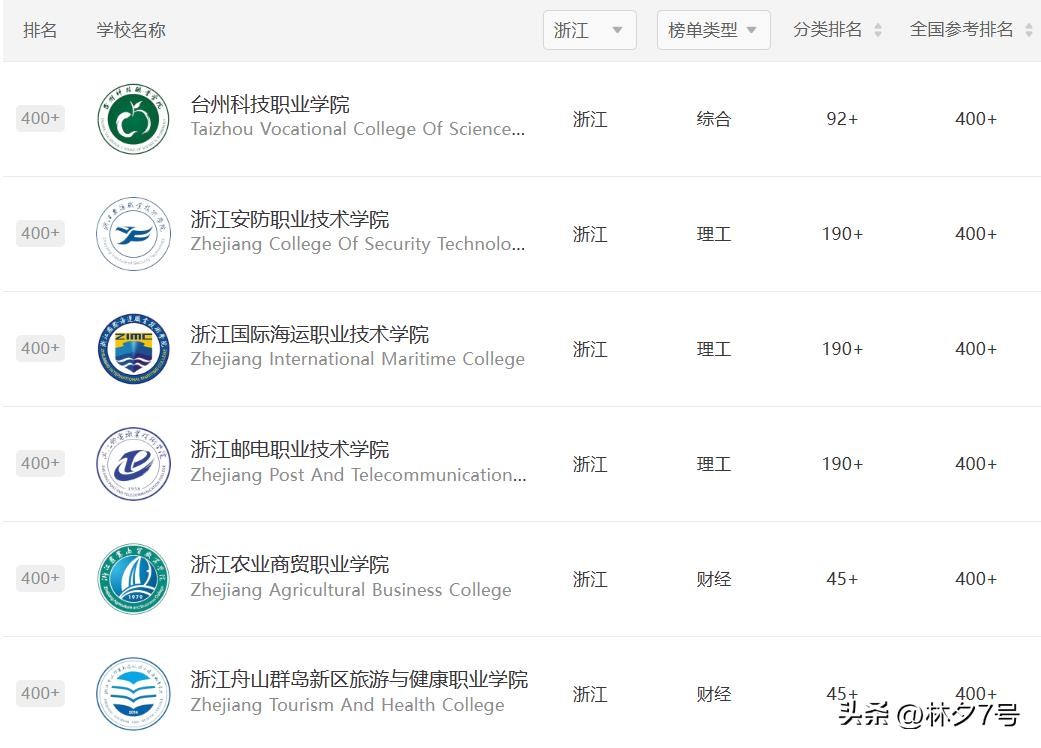The width and height of the screenshot is (1041, 748).
Task: Sort by 分类排名 using sort arrows
Action: pos(878,30)
